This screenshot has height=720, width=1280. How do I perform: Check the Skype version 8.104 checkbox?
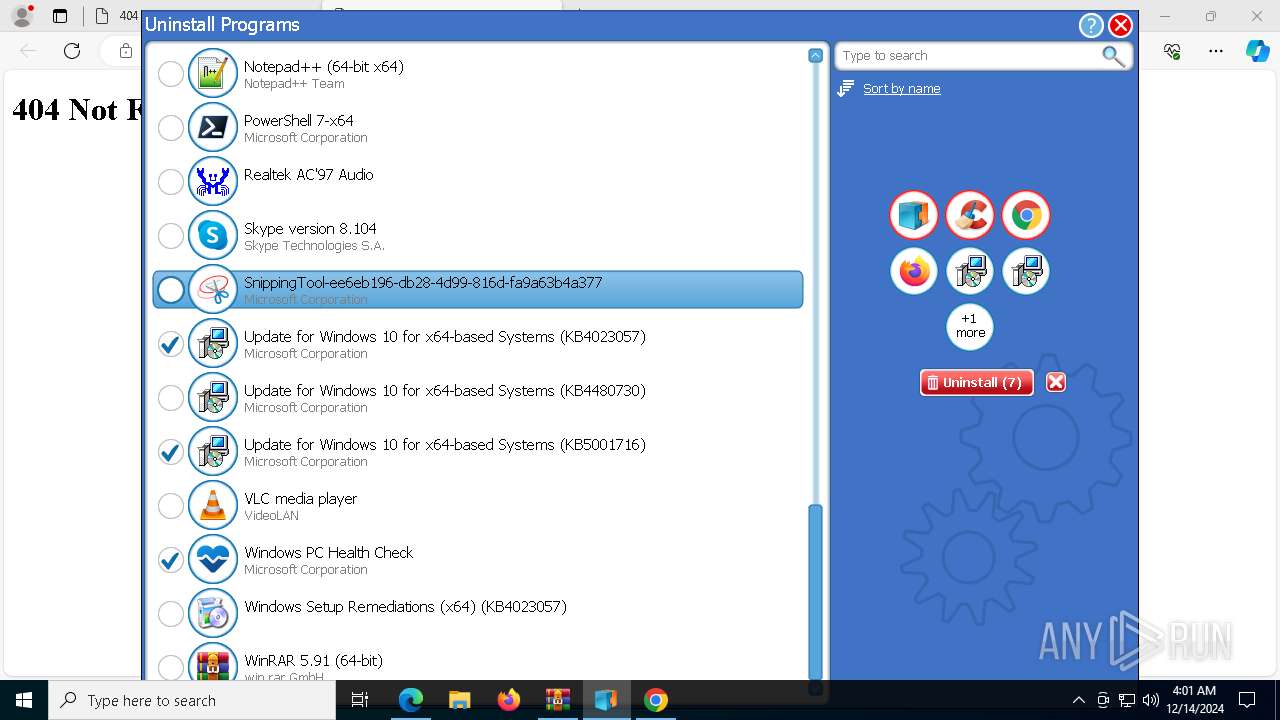pyautogui.click(x=171, y=235)
